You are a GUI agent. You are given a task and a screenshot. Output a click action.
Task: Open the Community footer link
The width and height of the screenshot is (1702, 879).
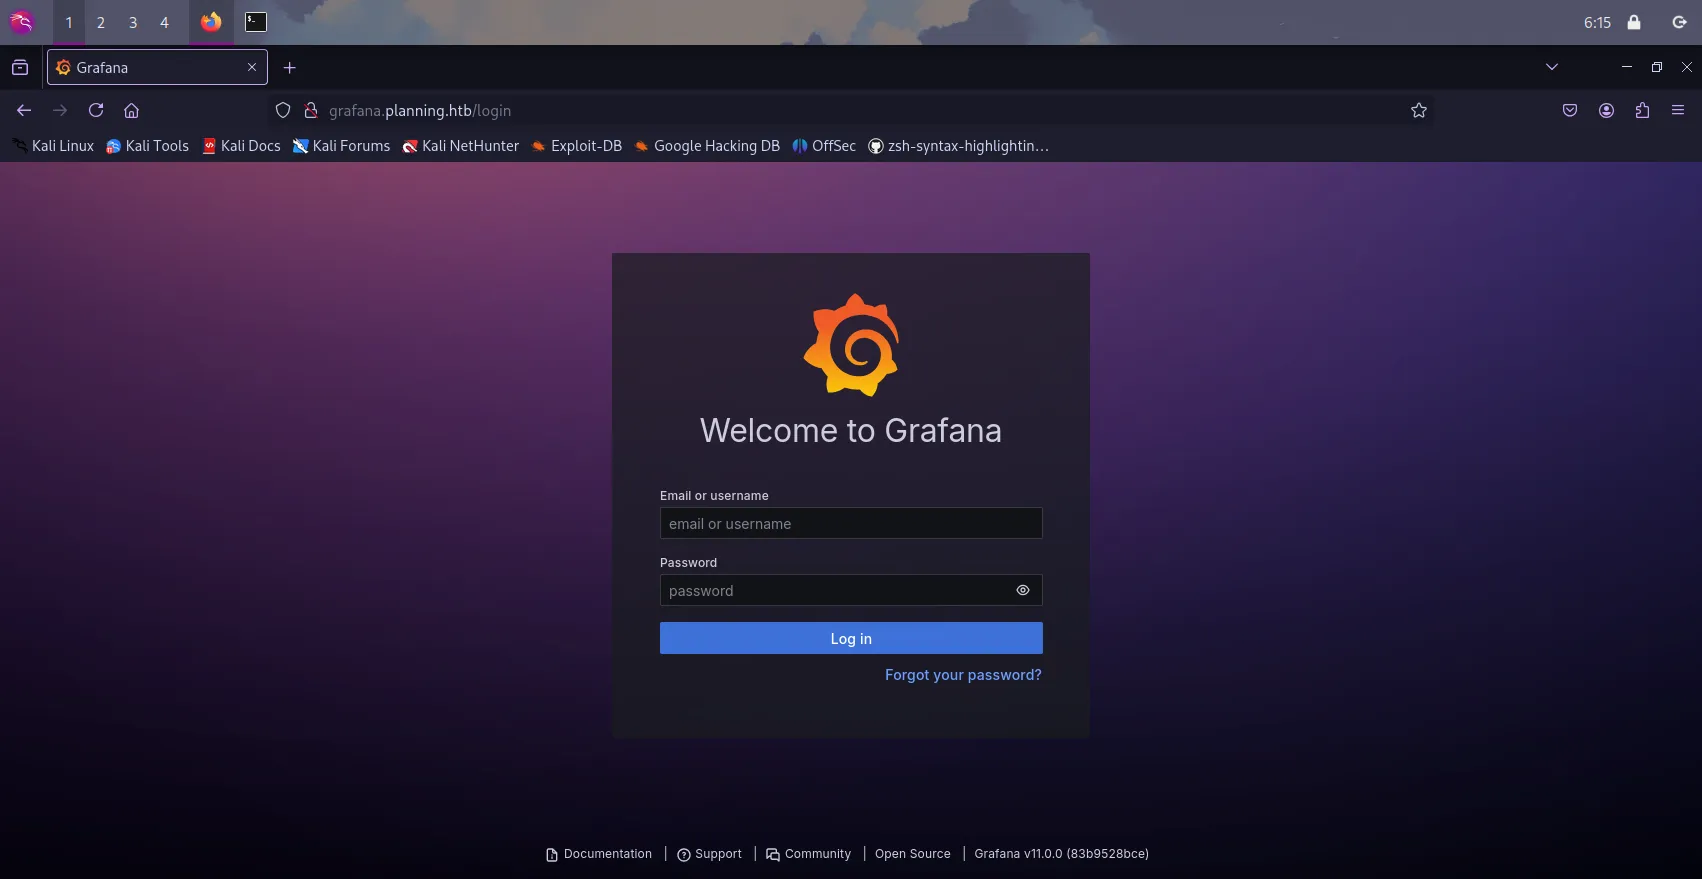pyautogui.click(x=808, y=854)
